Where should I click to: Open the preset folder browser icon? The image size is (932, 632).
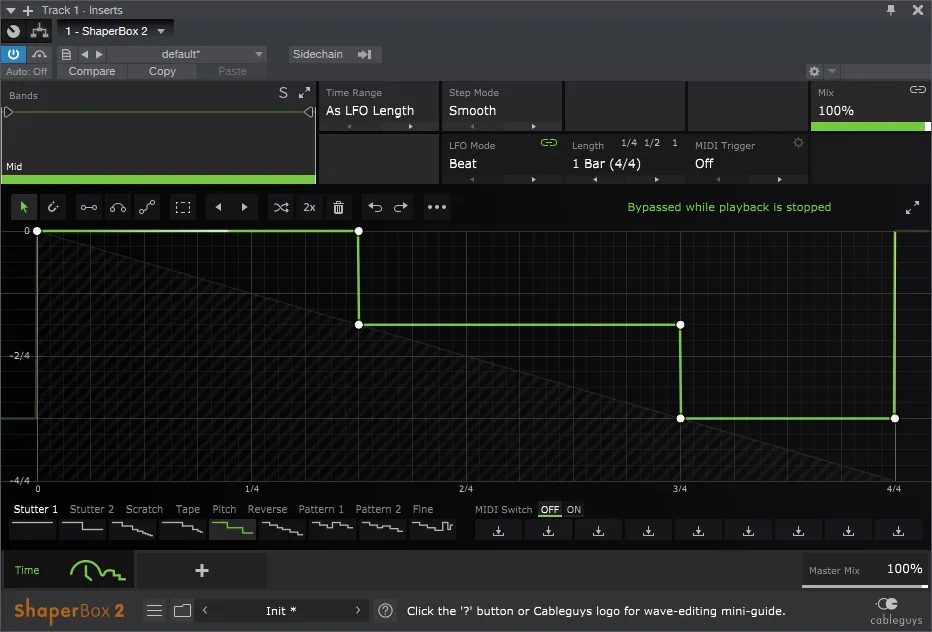coord(182,611)
